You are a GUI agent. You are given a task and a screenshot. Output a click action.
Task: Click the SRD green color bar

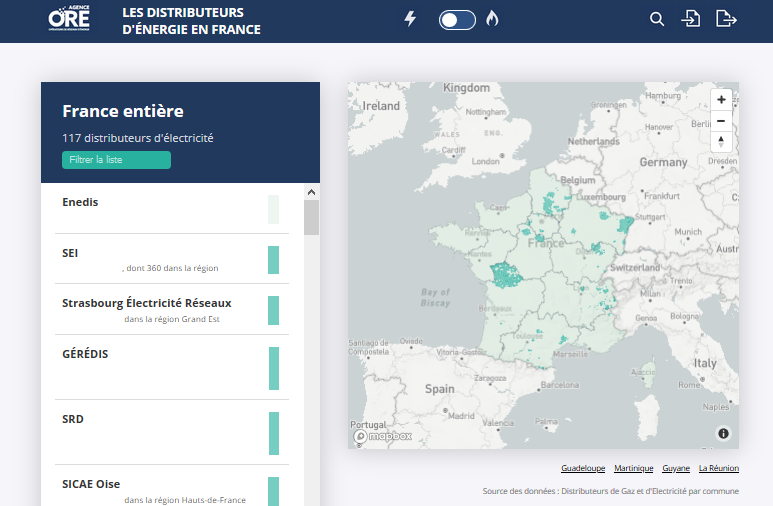coord(274,434)
